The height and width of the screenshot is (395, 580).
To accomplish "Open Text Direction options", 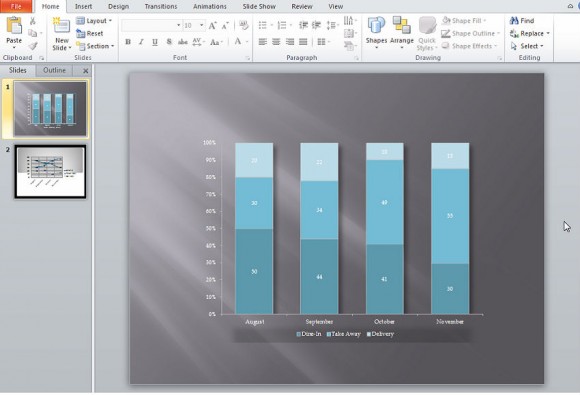I will [350, 21].
